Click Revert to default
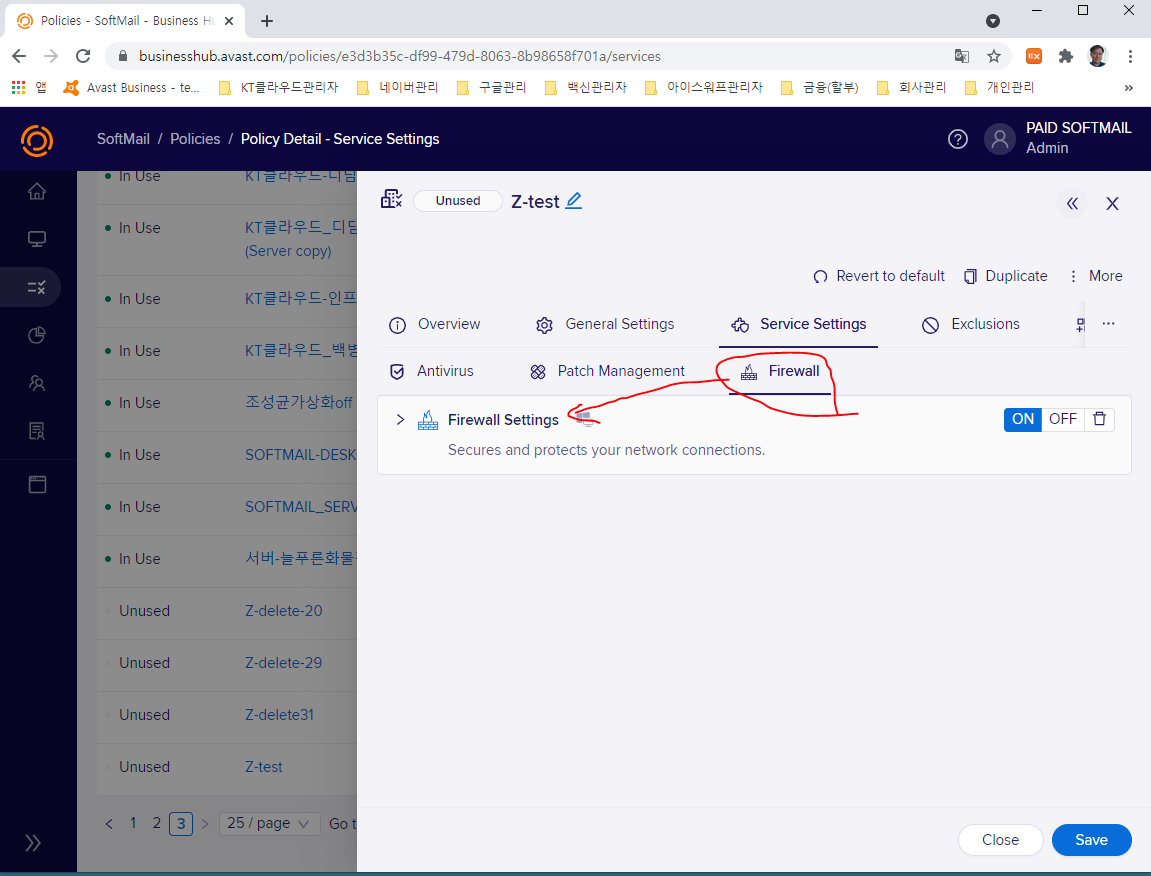 click(x=879, y=276)
